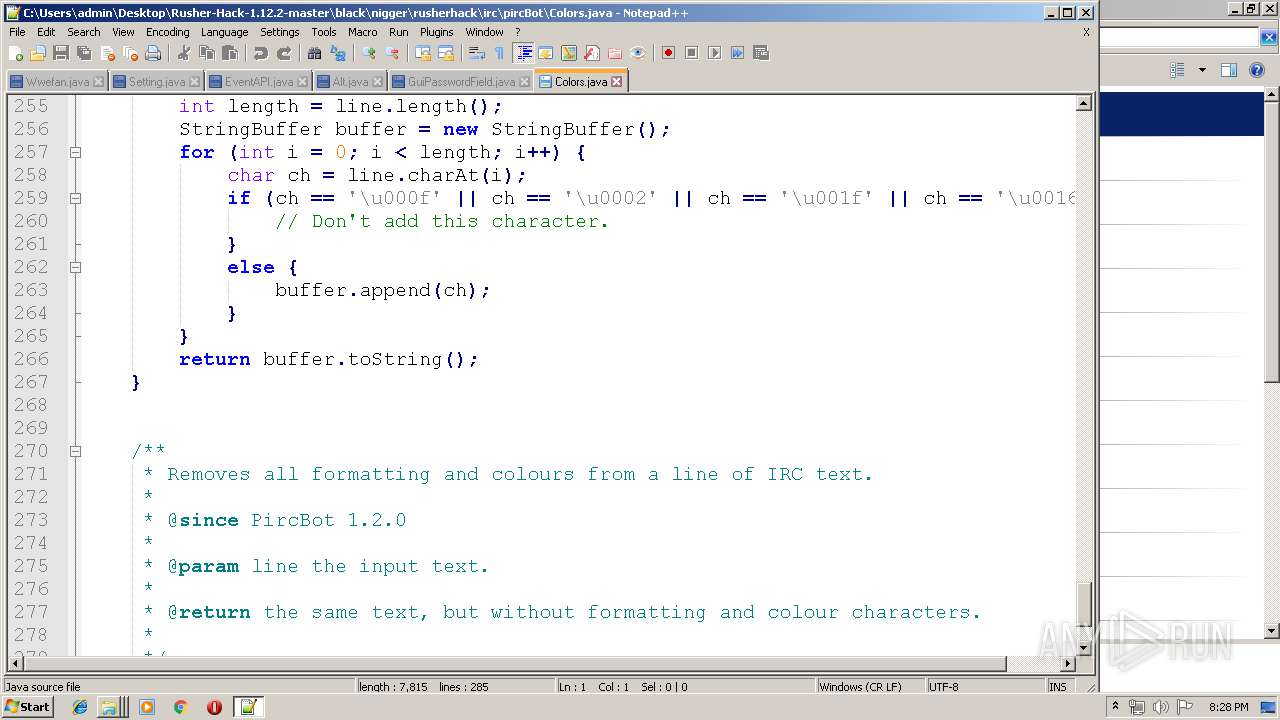Open Folder as Workspace icon
Image resolution: width=1280 pixels, height=720 pixels.
[x=615, y=53]
